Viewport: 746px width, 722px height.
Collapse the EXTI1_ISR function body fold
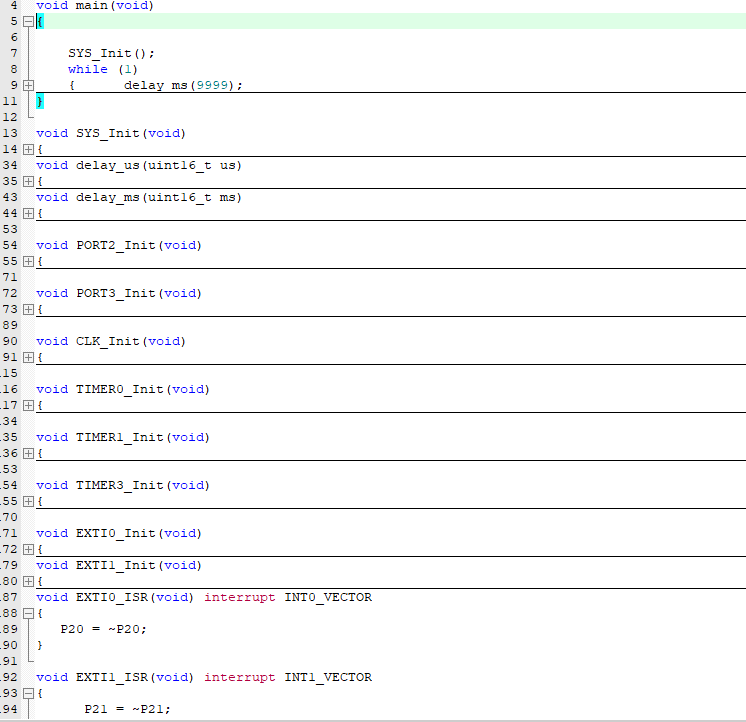pyautogui.click(x=29, y=693)
